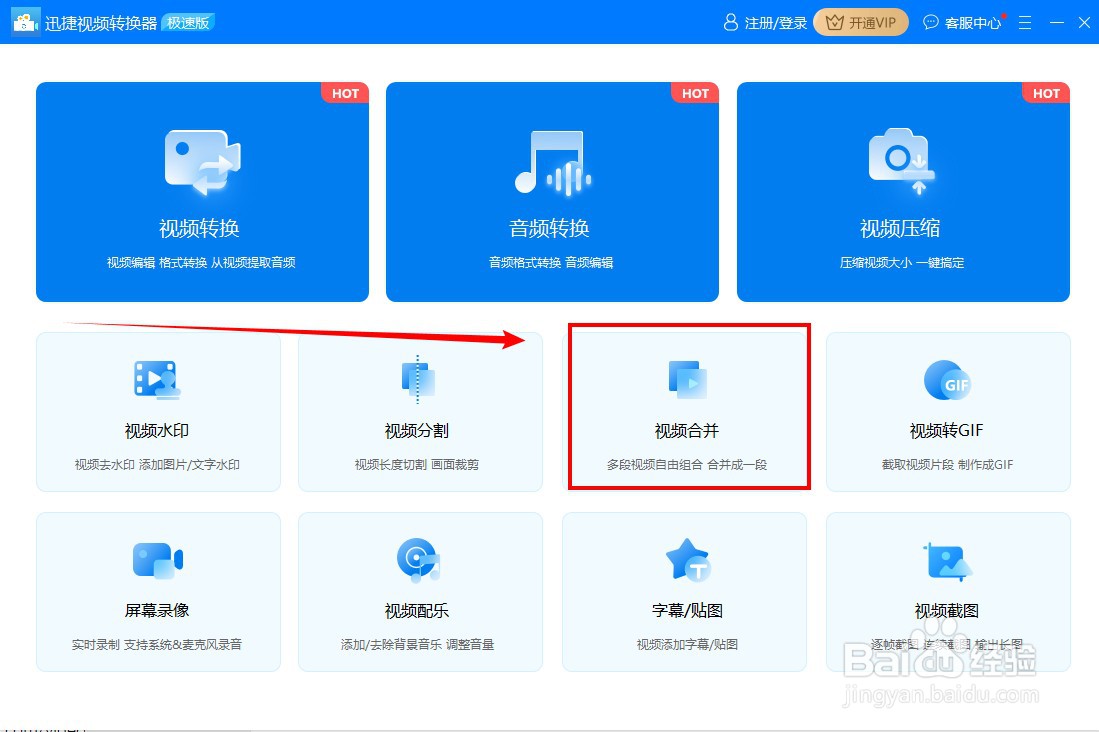Image resolution: width=1099 pixels, height=732 pixels.
Task: Click the 视频转GIF label
Action: point(947,431)
